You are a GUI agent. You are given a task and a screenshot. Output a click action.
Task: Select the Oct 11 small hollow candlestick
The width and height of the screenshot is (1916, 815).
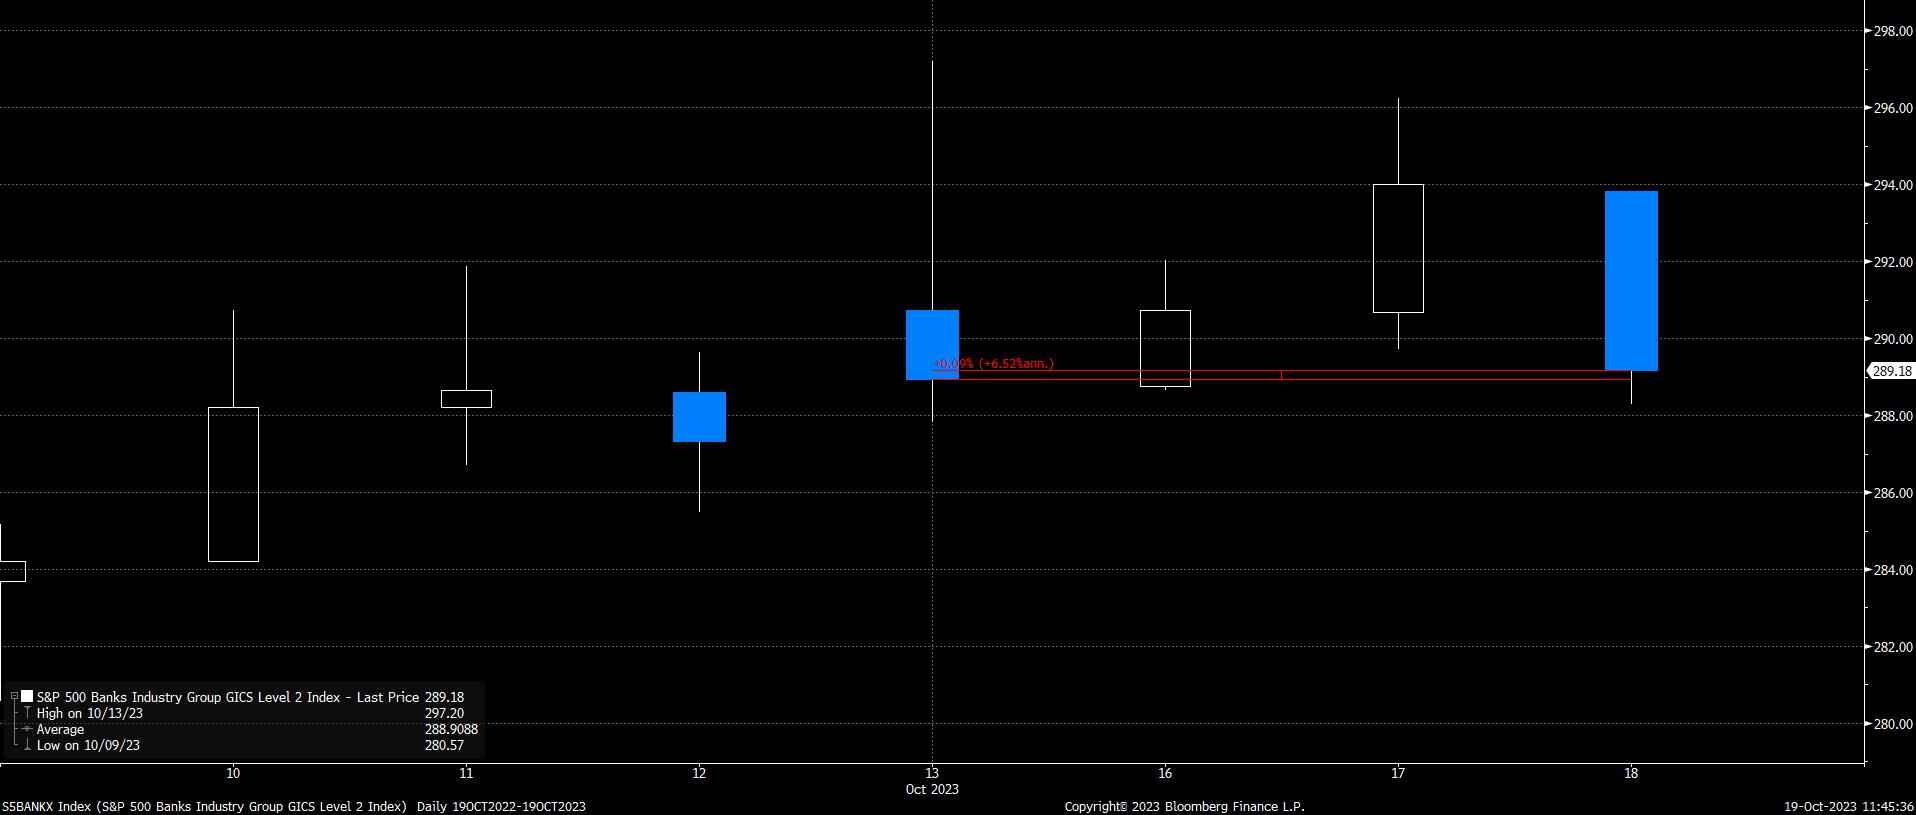click(466, 399)
